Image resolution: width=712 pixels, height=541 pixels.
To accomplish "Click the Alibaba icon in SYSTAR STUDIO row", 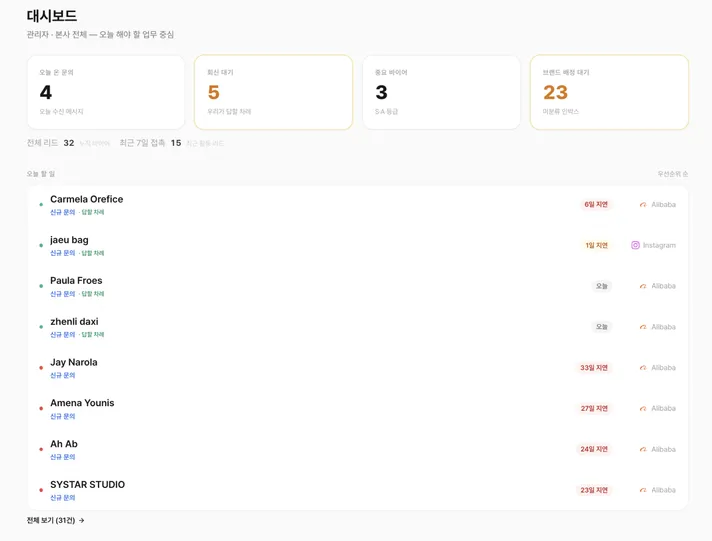I will point(643,491).
